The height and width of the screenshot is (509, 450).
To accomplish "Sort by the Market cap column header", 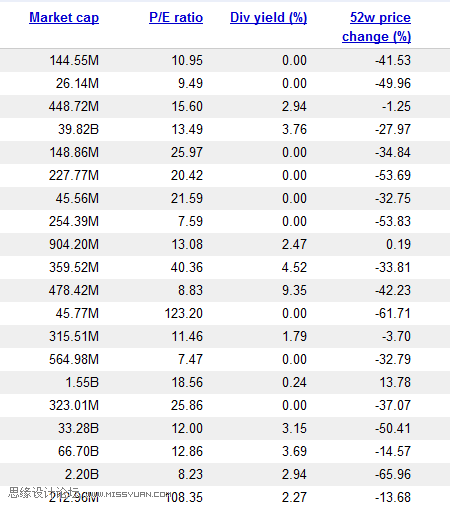I will click(x=64, y=17).
